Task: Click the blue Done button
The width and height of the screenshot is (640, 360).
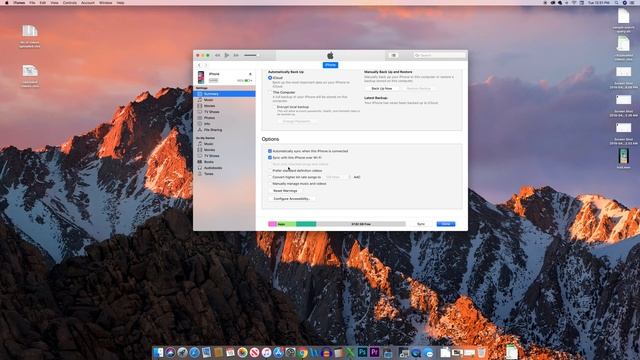Action: [446, 224]
